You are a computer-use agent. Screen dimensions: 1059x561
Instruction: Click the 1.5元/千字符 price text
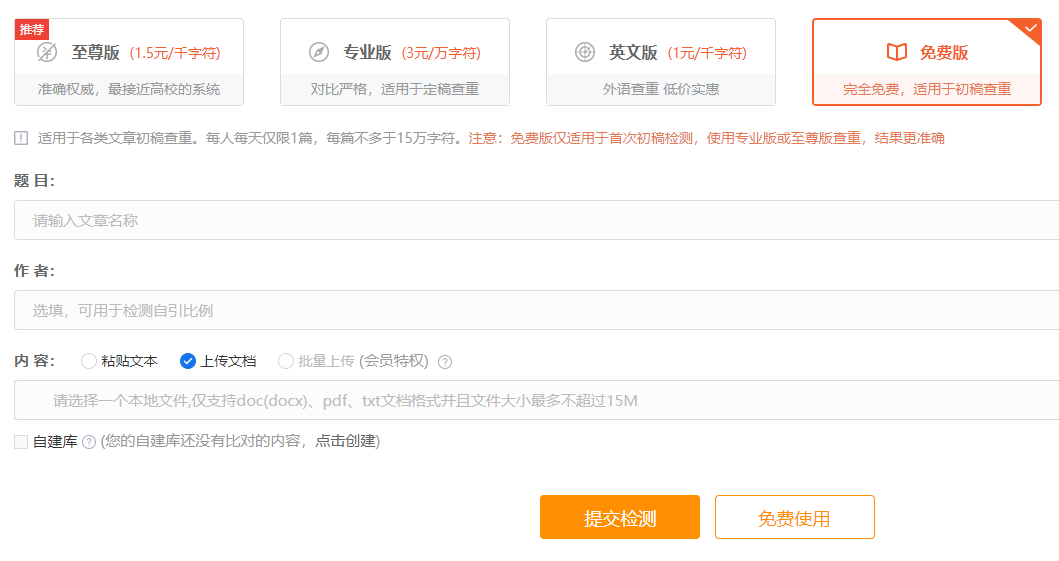tap(175, 53)
